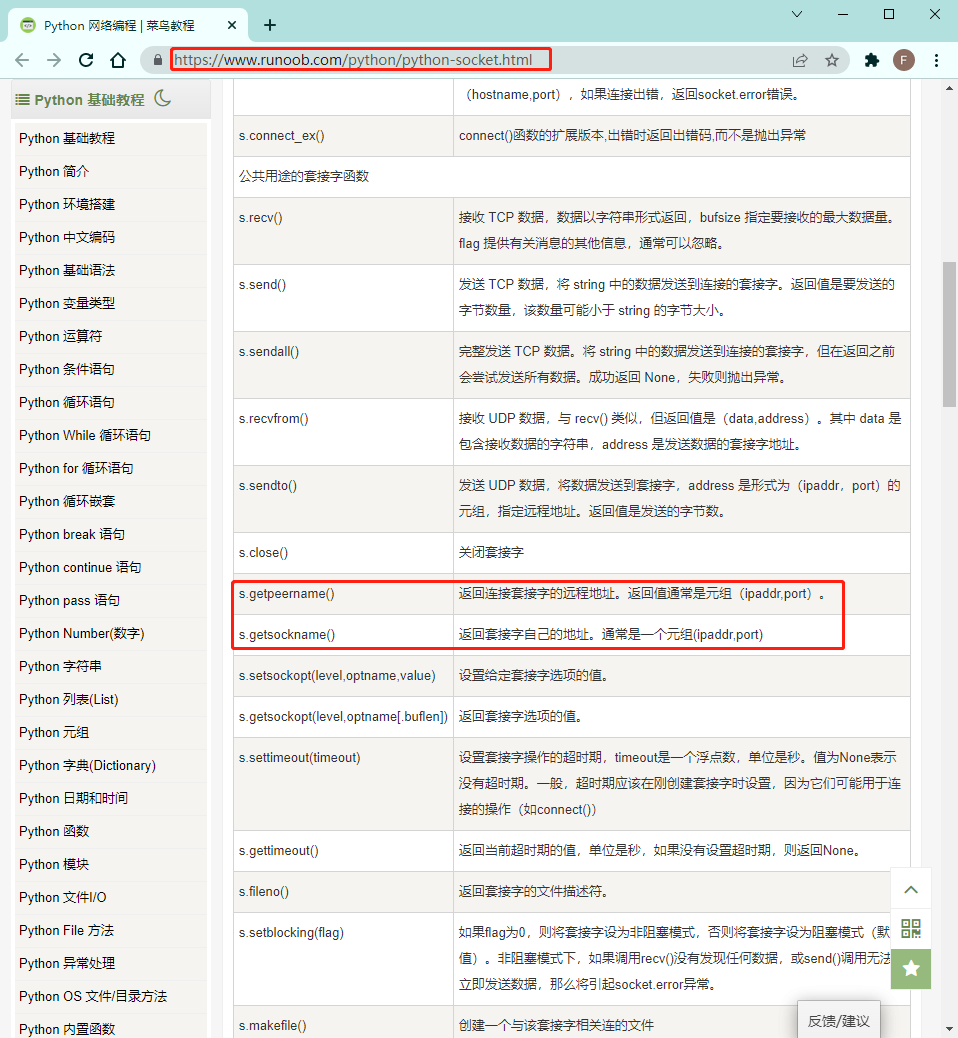This screenshot has width=958, height=1038.
Task: Click the s.recv() function cell
Action: [343, 230]
